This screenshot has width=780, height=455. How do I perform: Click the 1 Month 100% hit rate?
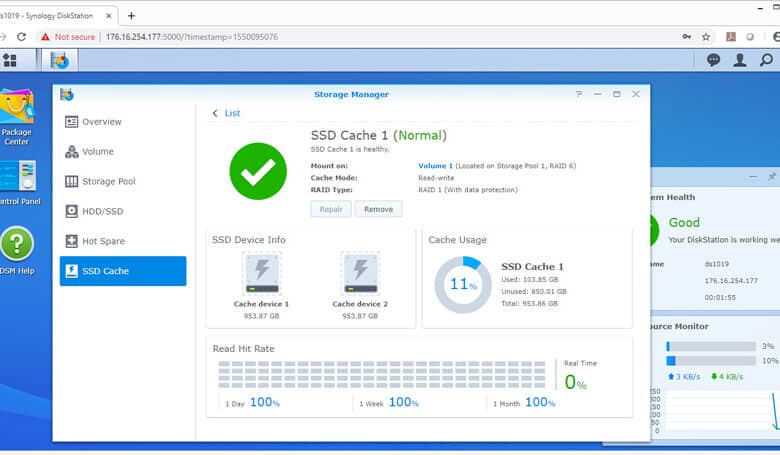pos(524,402)
